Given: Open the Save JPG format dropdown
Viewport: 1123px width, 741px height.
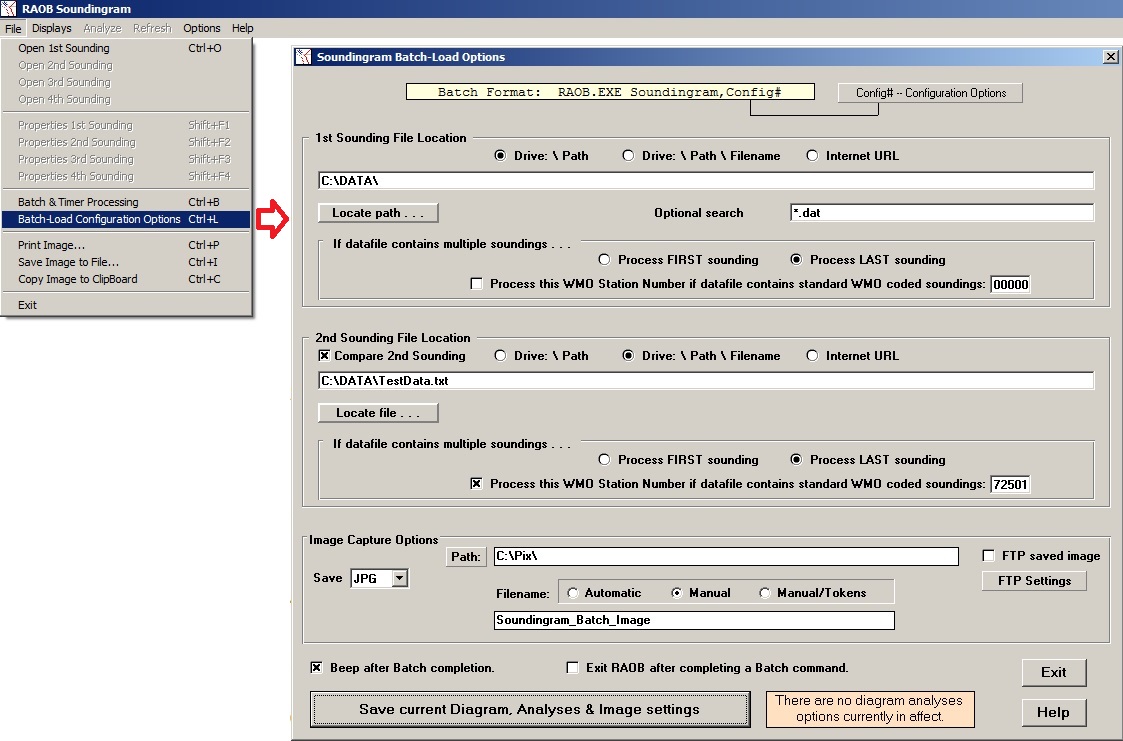Looking at the screenshot, I should pos(400,578).
